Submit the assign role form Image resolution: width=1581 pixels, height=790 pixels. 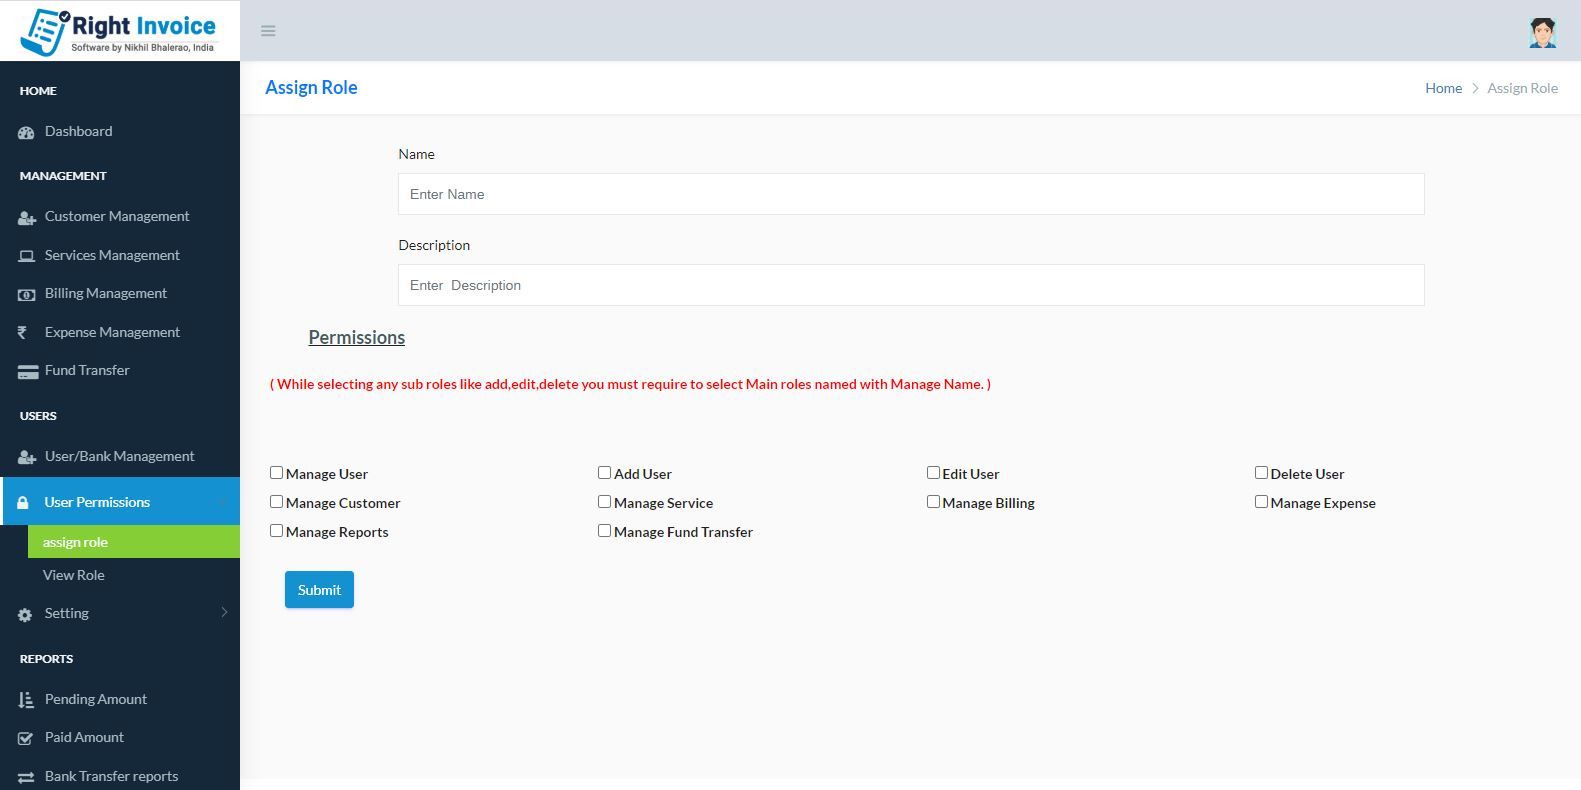pos(319,590)
